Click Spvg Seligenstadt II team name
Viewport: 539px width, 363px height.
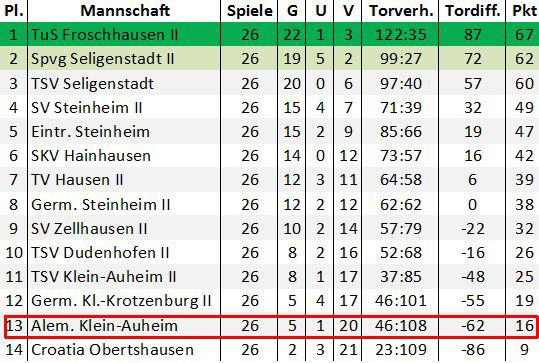click(x=103, y=58)
